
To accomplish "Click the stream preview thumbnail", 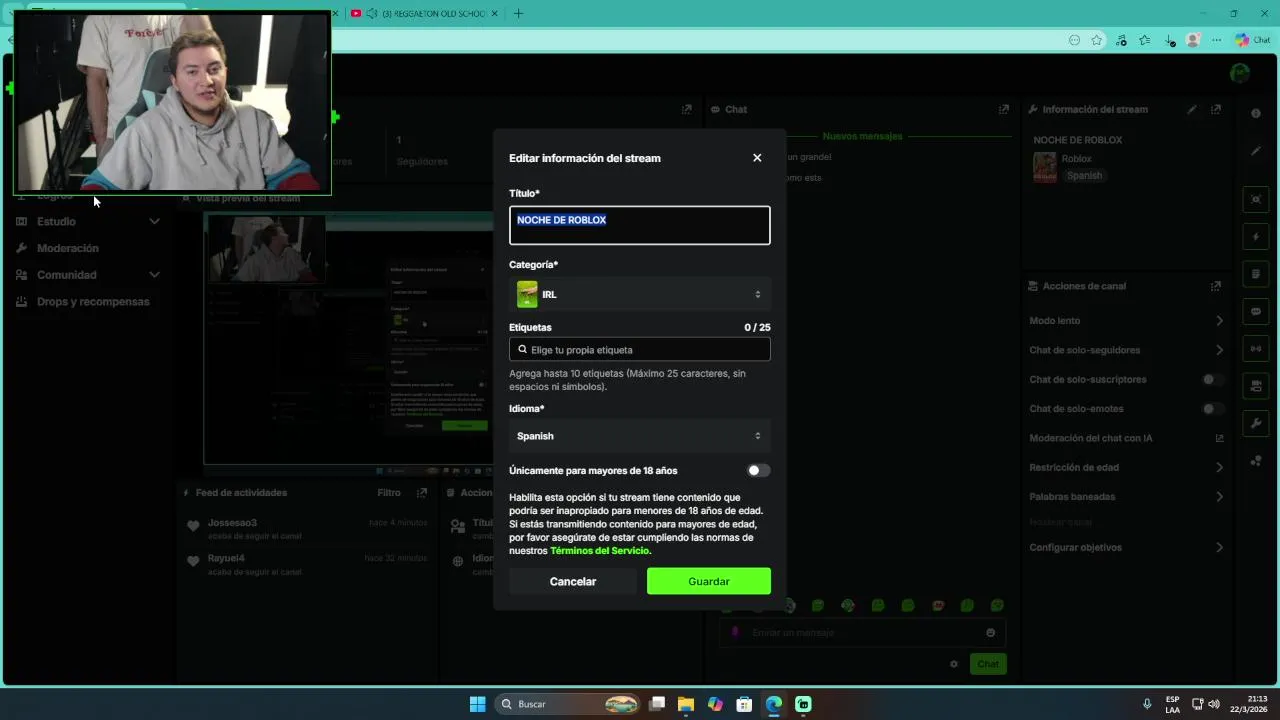I will pyautogui.click(x=349, y=339).
